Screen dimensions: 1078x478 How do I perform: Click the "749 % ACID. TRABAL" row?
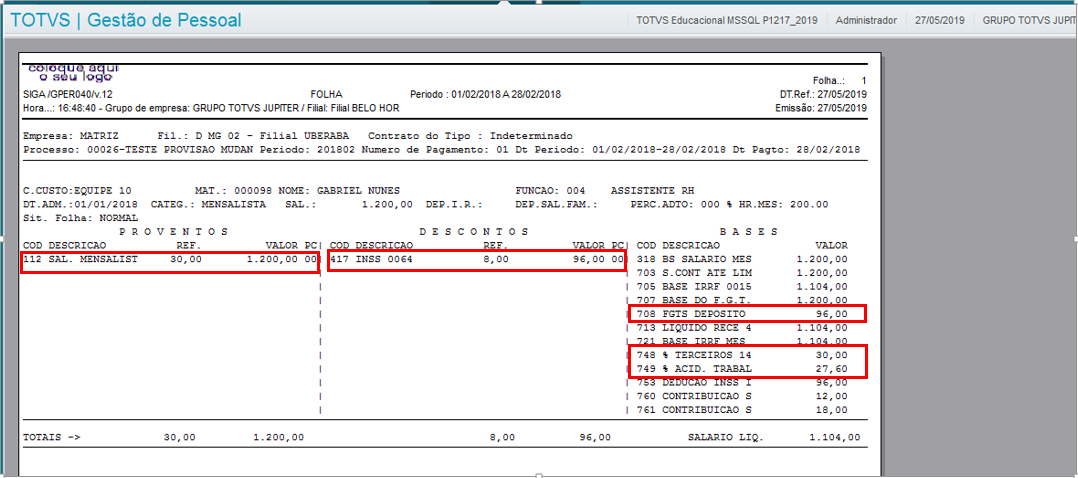(x=742, y=369)
